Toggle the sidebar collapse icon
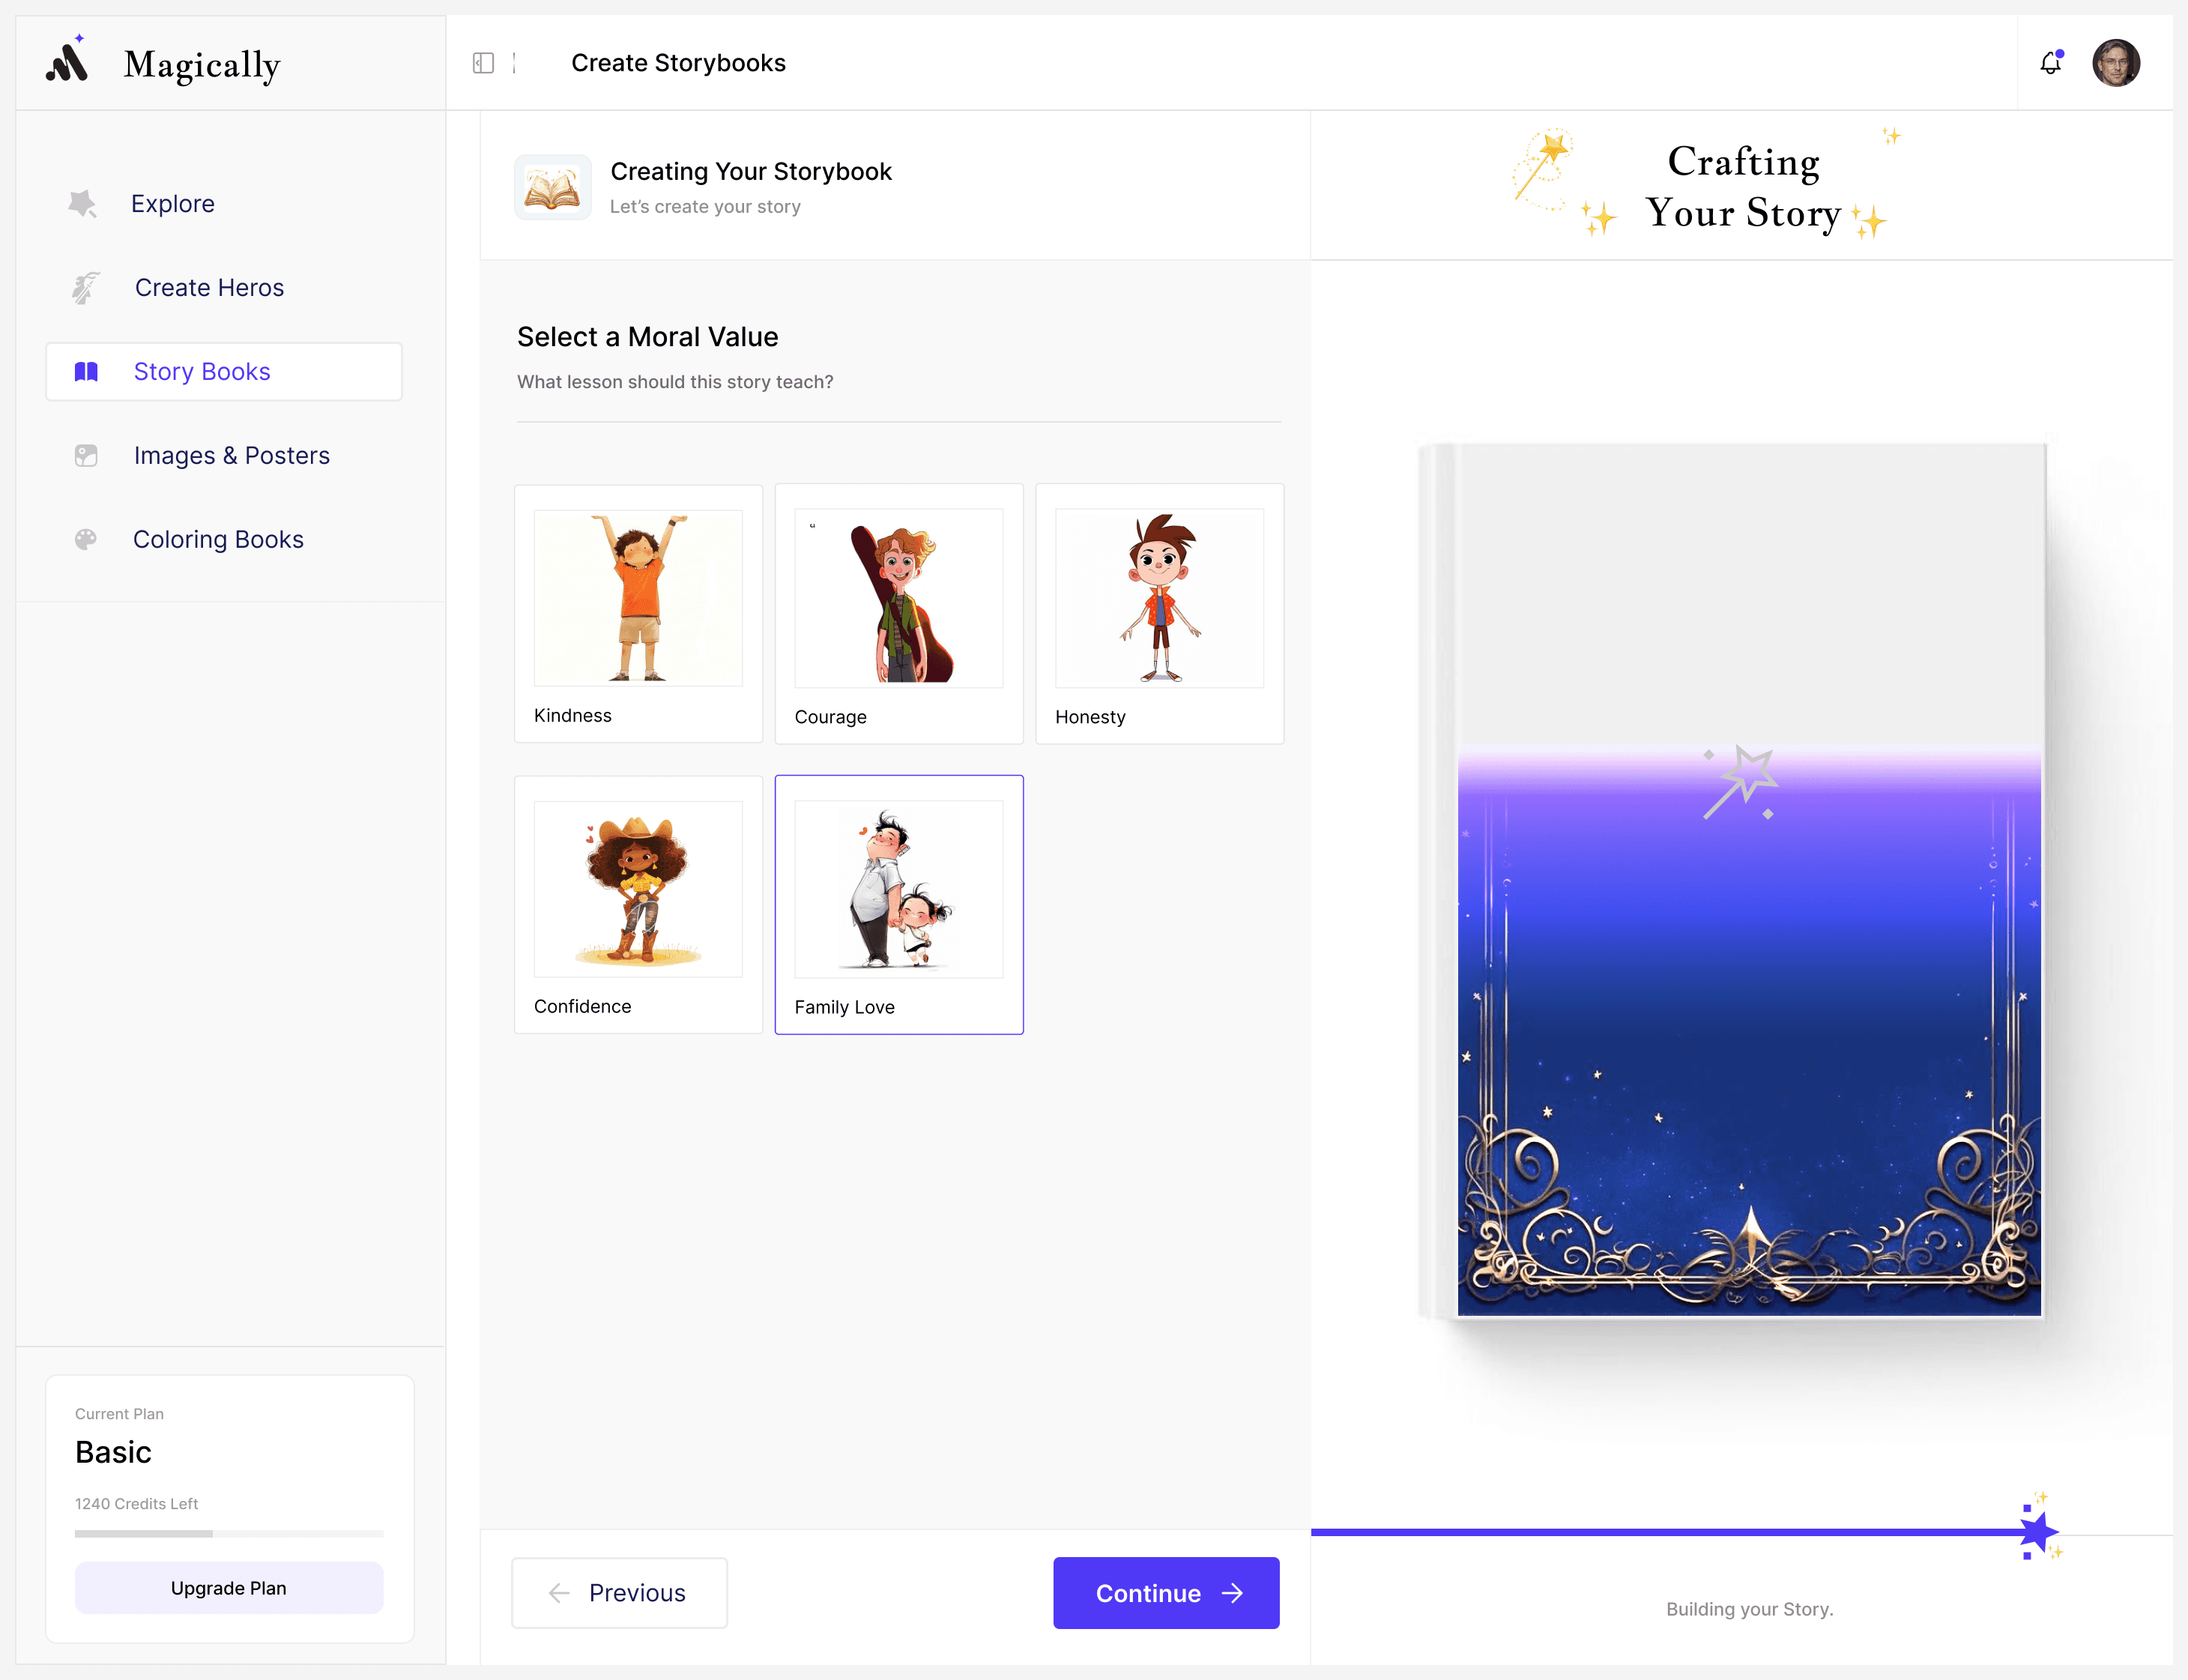2188x1680 pixels. [483, 63]
